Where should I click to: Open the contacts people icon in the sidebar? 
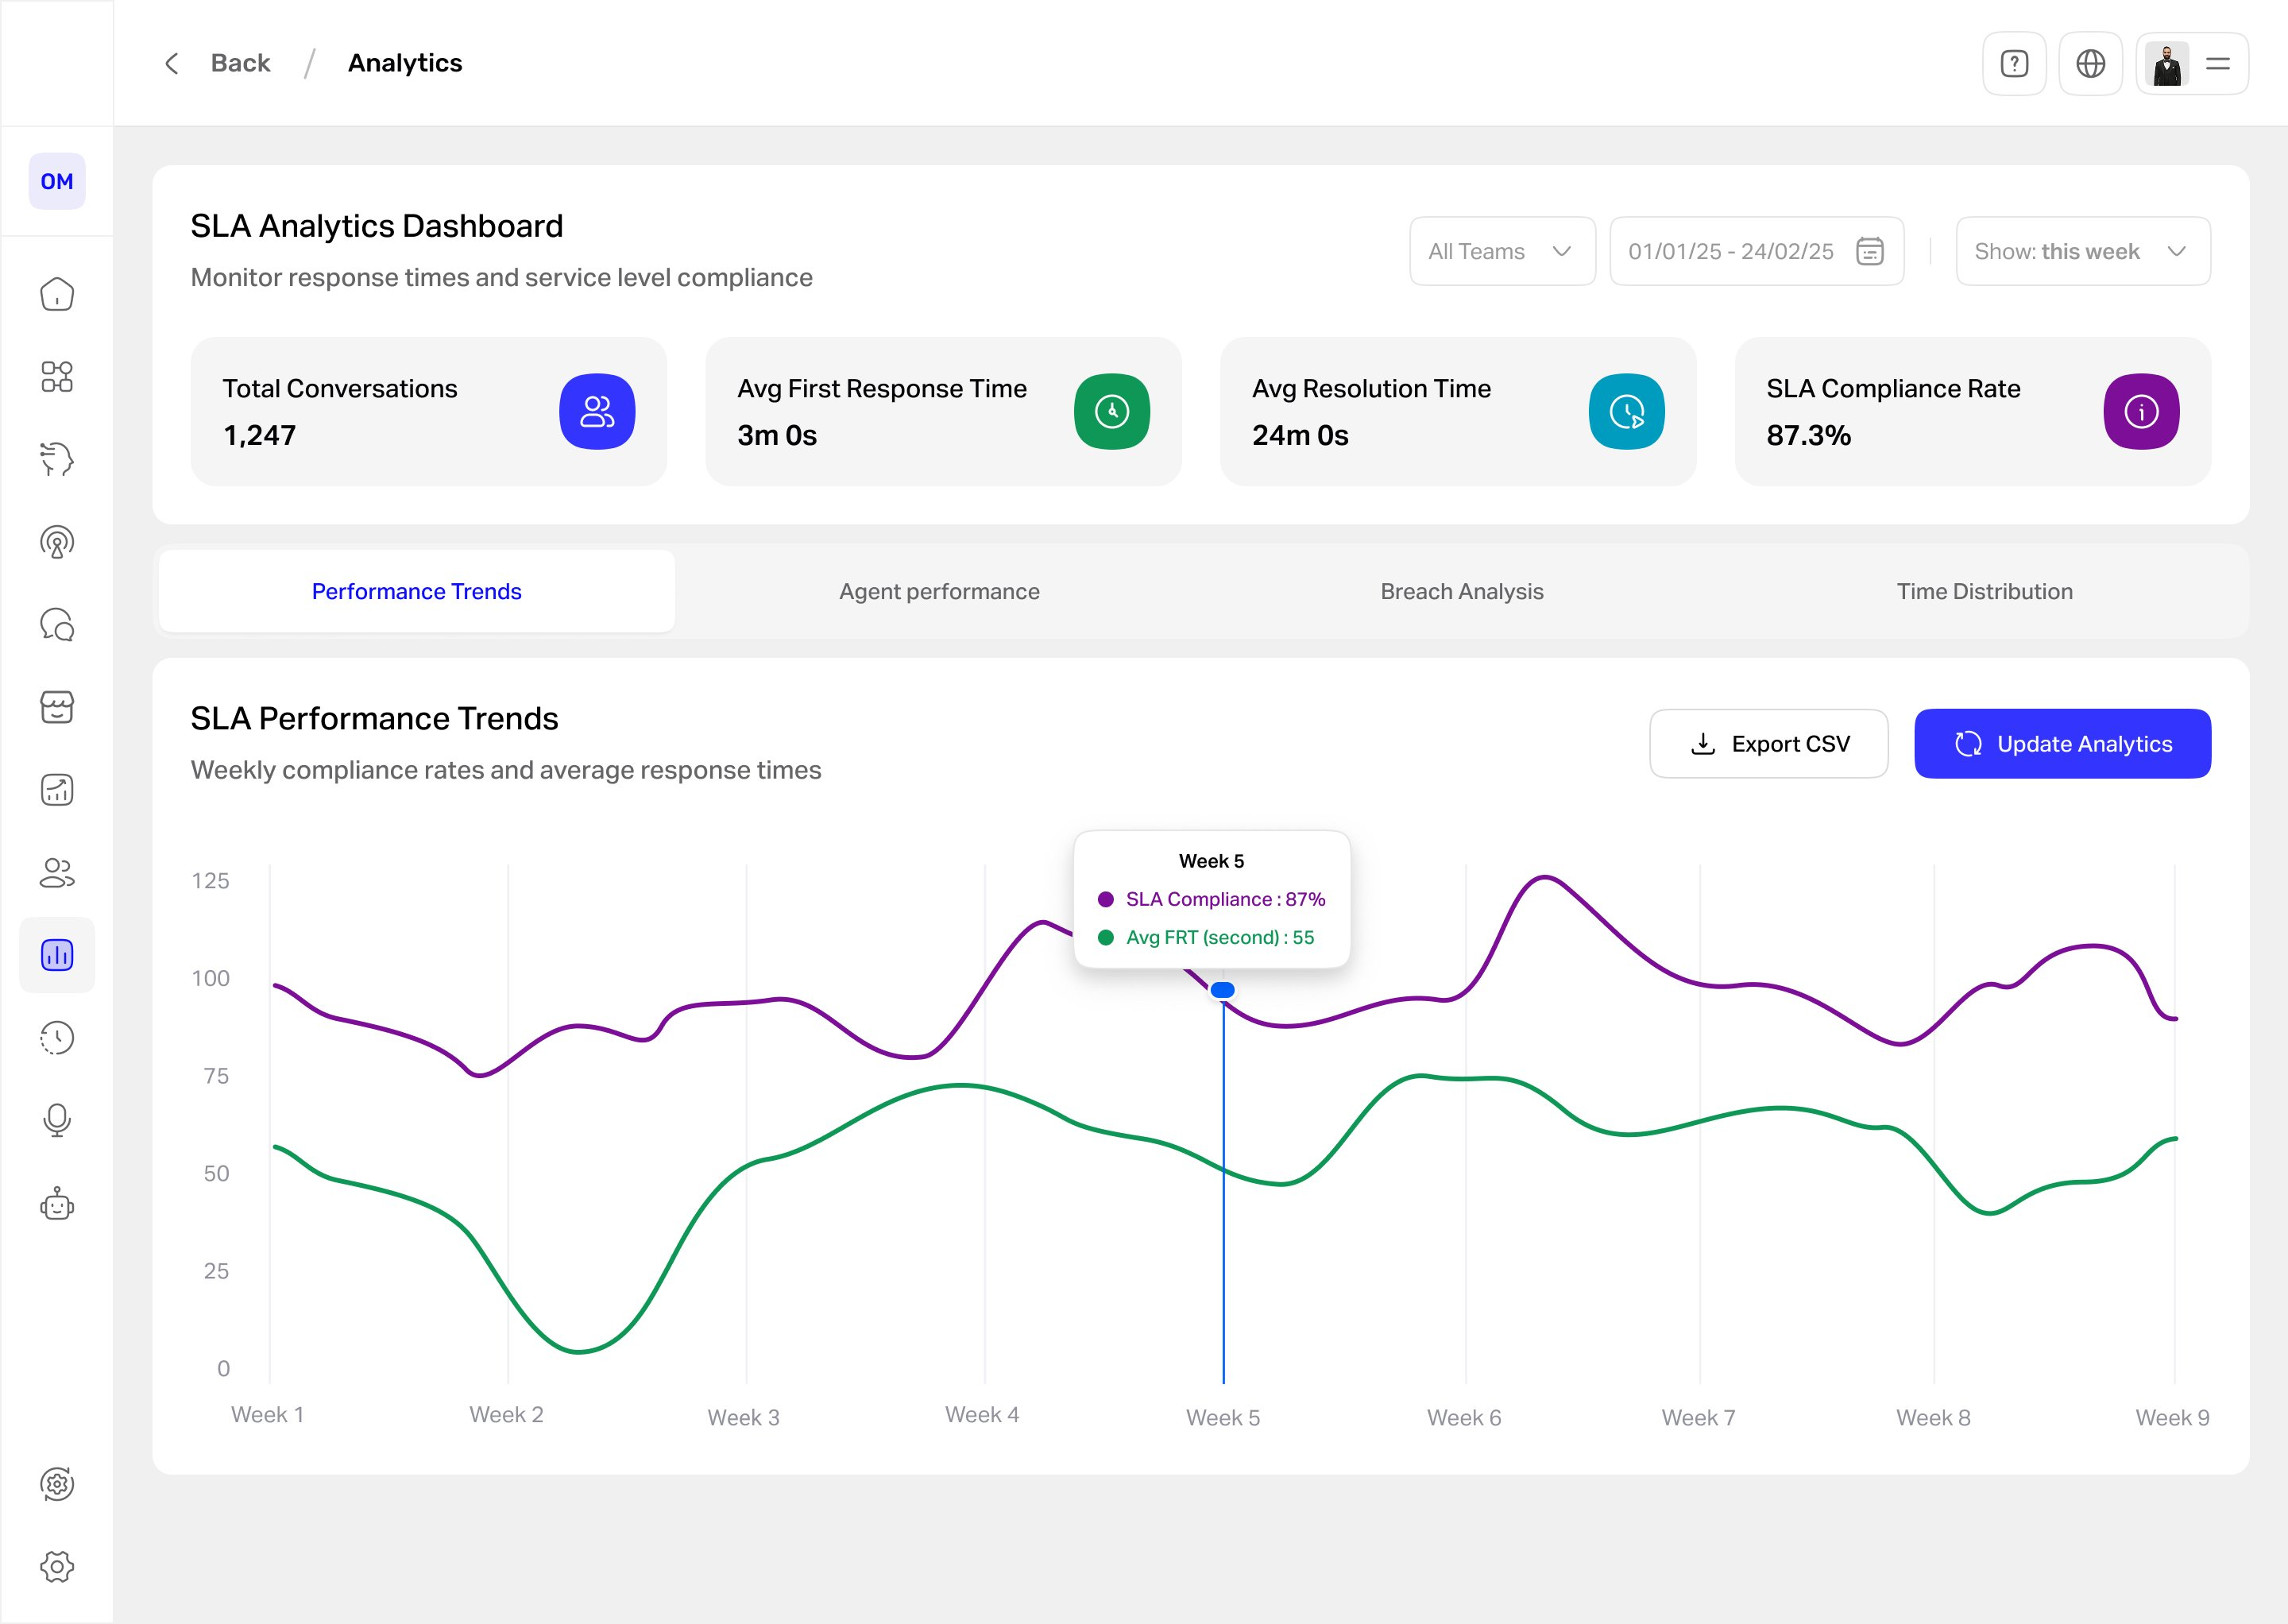pyautogui.click(x=57, y=873)
